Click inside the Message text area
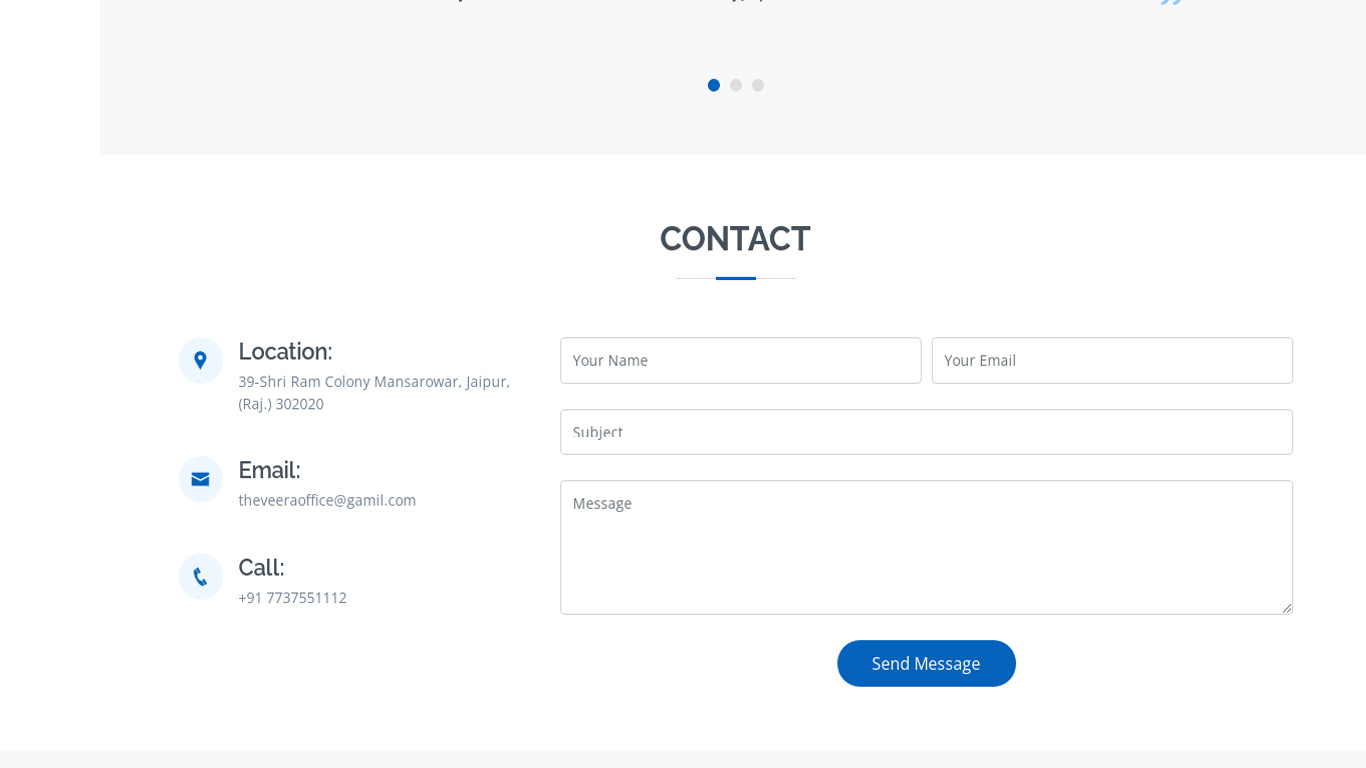1366x768 pixels. (x=926, y=547)
